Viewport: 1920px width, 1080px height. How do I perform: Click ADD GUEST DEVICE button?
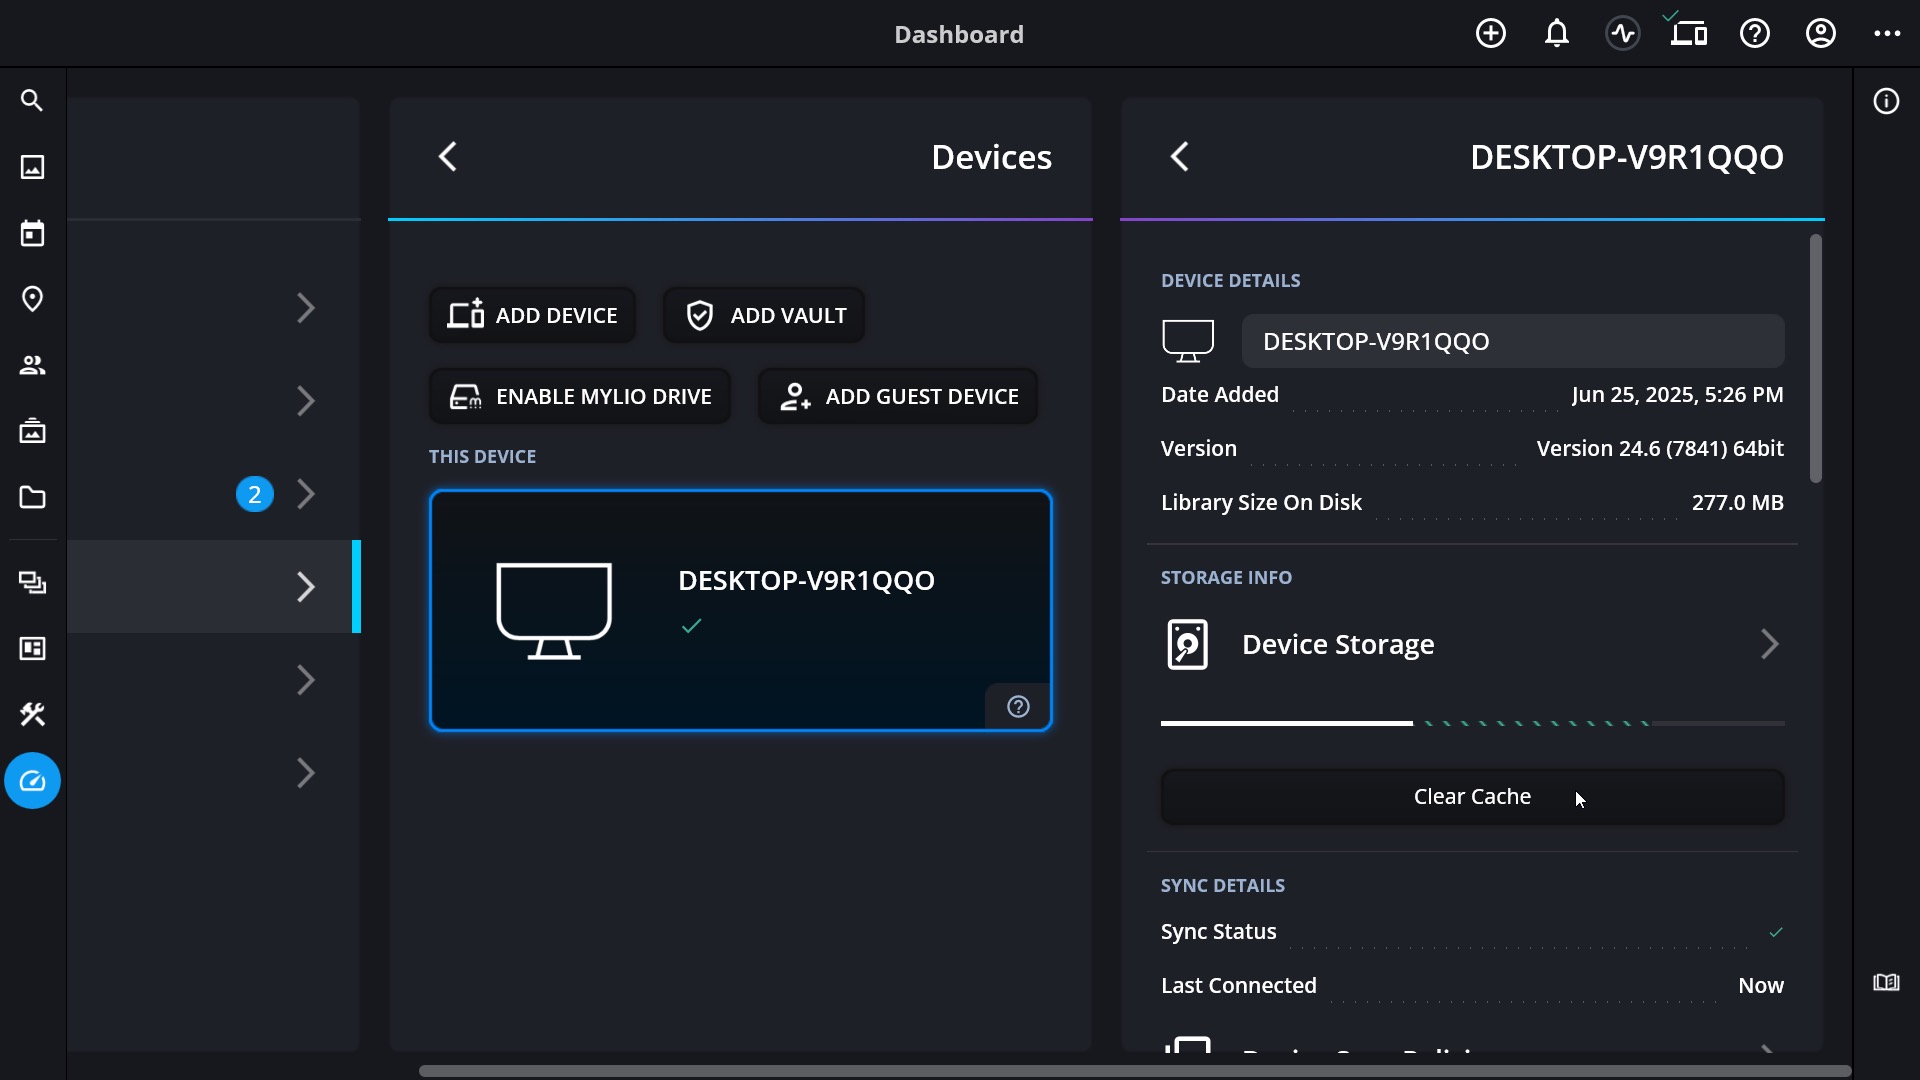tap(898, 397)
